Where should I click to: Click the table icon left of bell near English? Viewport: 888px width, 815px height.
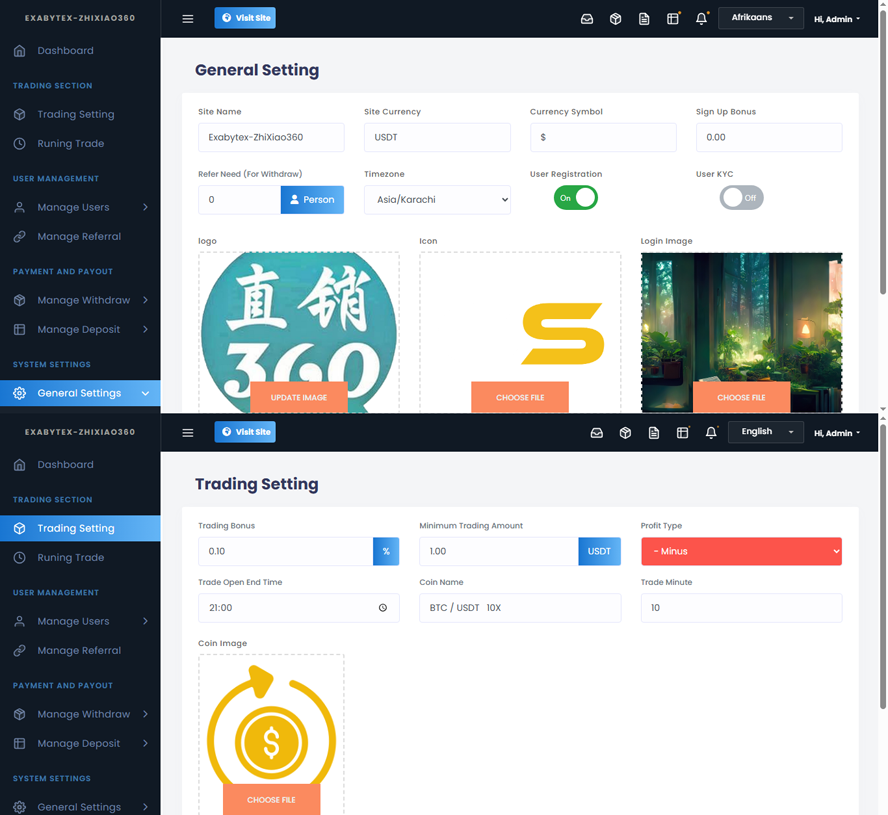pyautogui.click(x=683, y=432)
